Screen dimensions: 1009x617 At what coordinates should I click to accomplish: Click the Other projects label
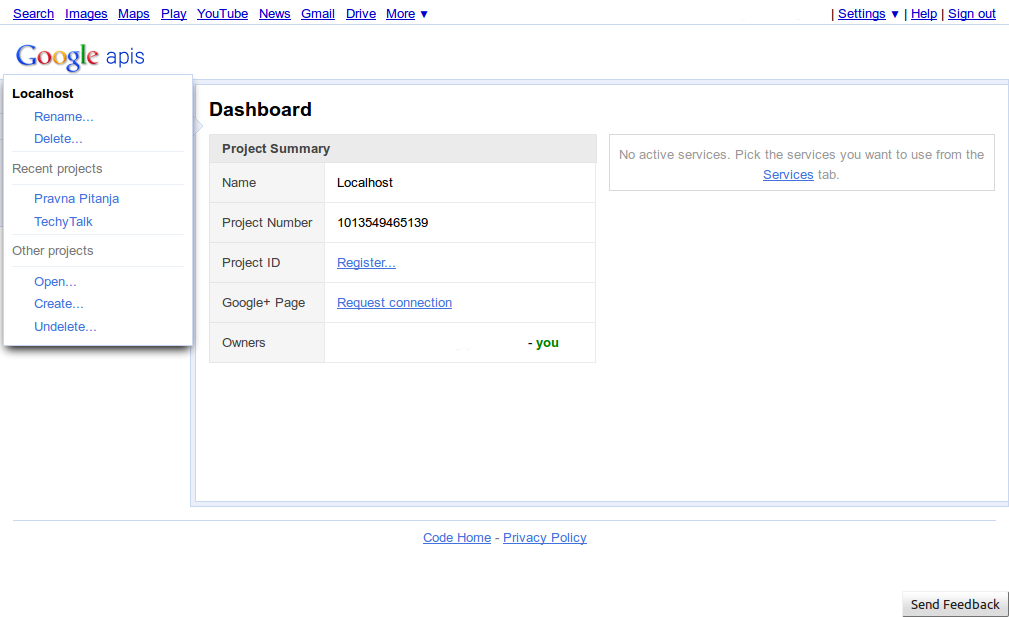53,250
